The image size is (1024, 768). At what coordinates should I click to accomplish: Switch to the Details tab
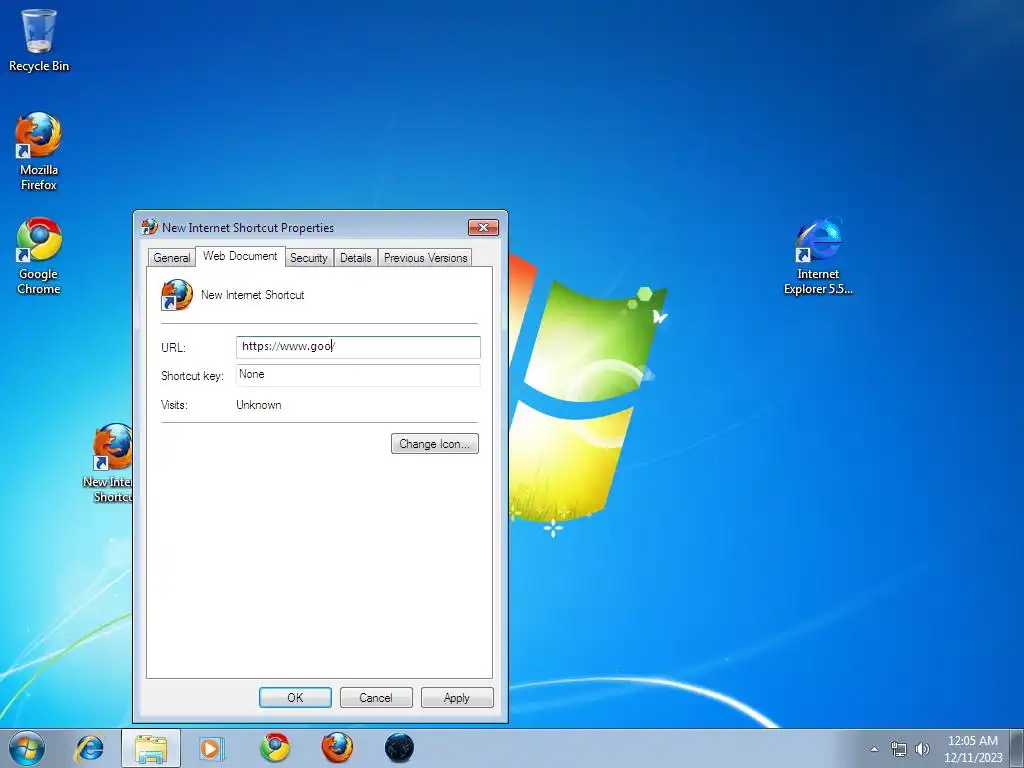coord(356,257)
